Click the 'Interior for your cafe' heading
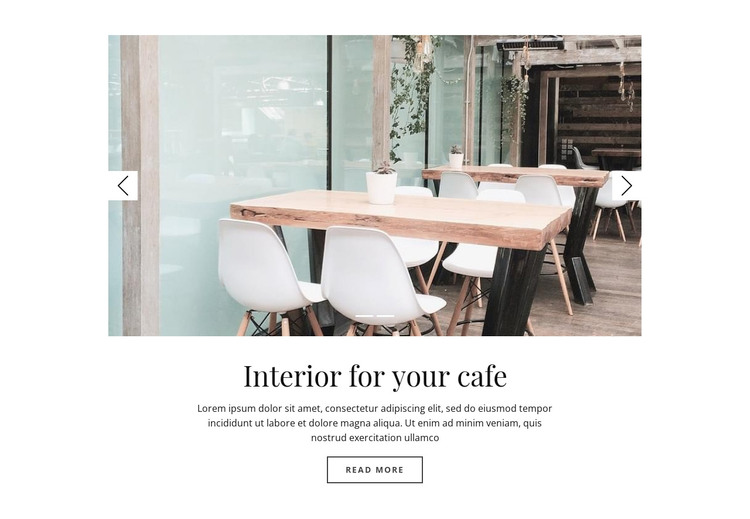 375,376
